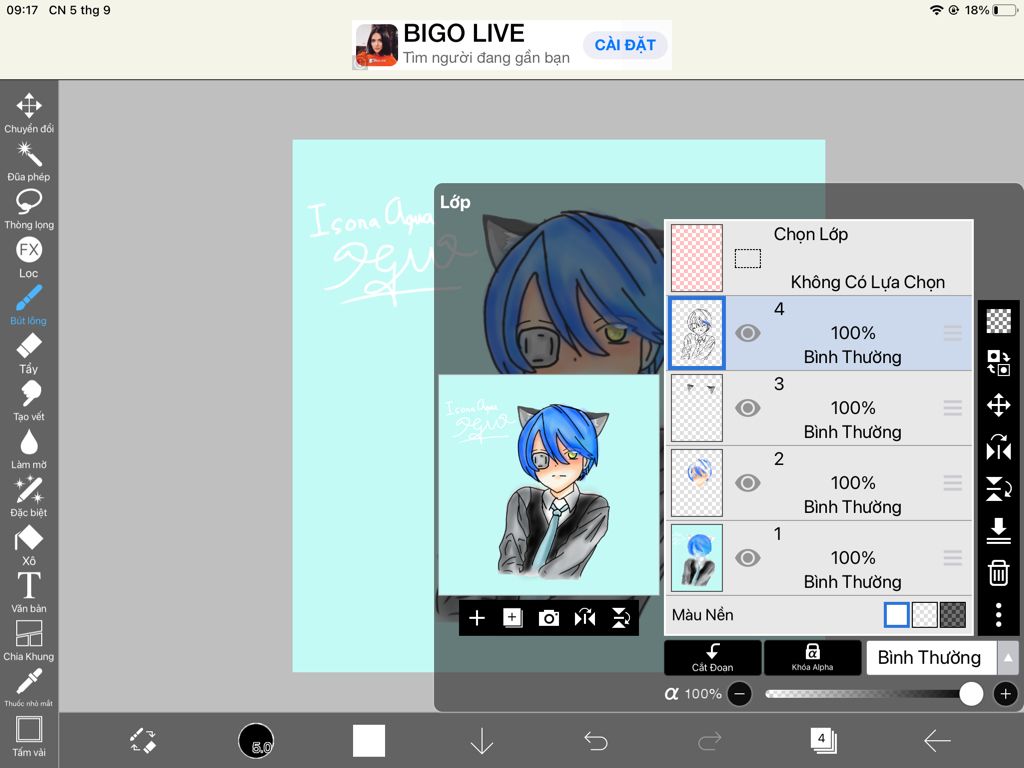Select the Chia Khung frame divider tool
This screenshot has width=1024, height=768.
[x=29, y=641]
